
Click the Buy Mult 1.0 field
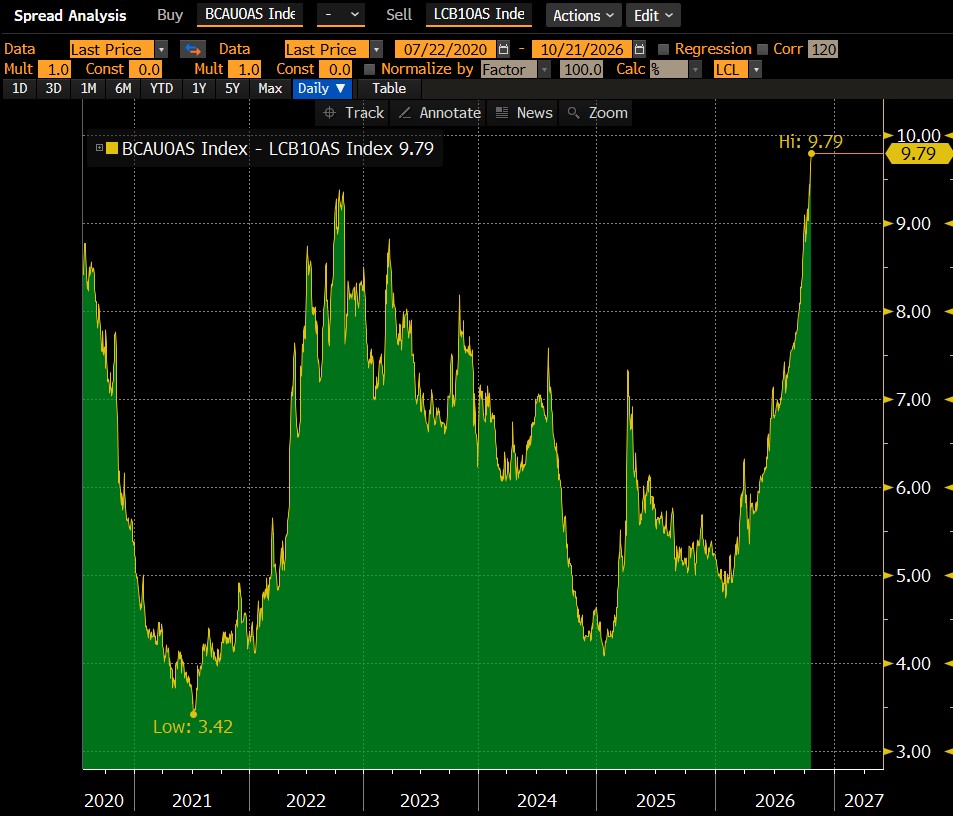coord(55,69)
